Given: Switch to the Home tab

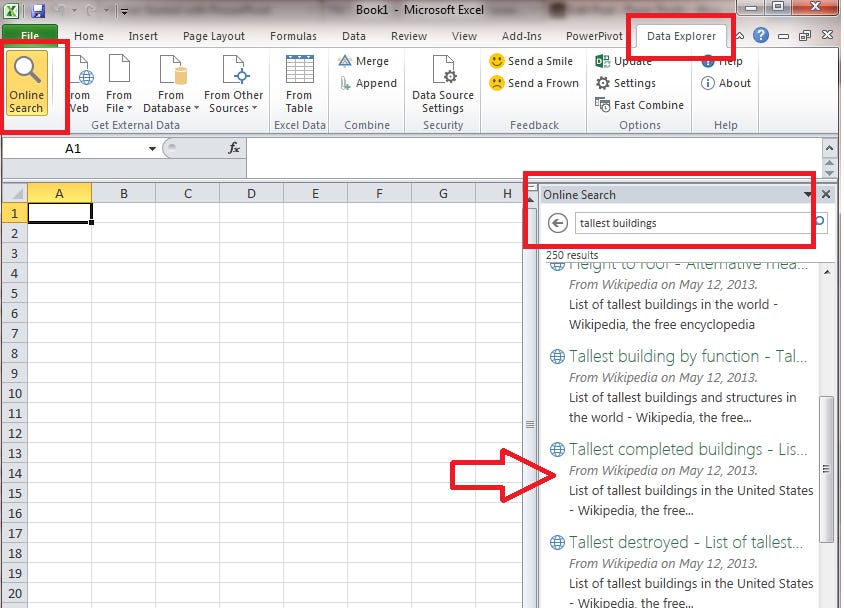Looking at the screenshot, I should (x=89, y=36).
